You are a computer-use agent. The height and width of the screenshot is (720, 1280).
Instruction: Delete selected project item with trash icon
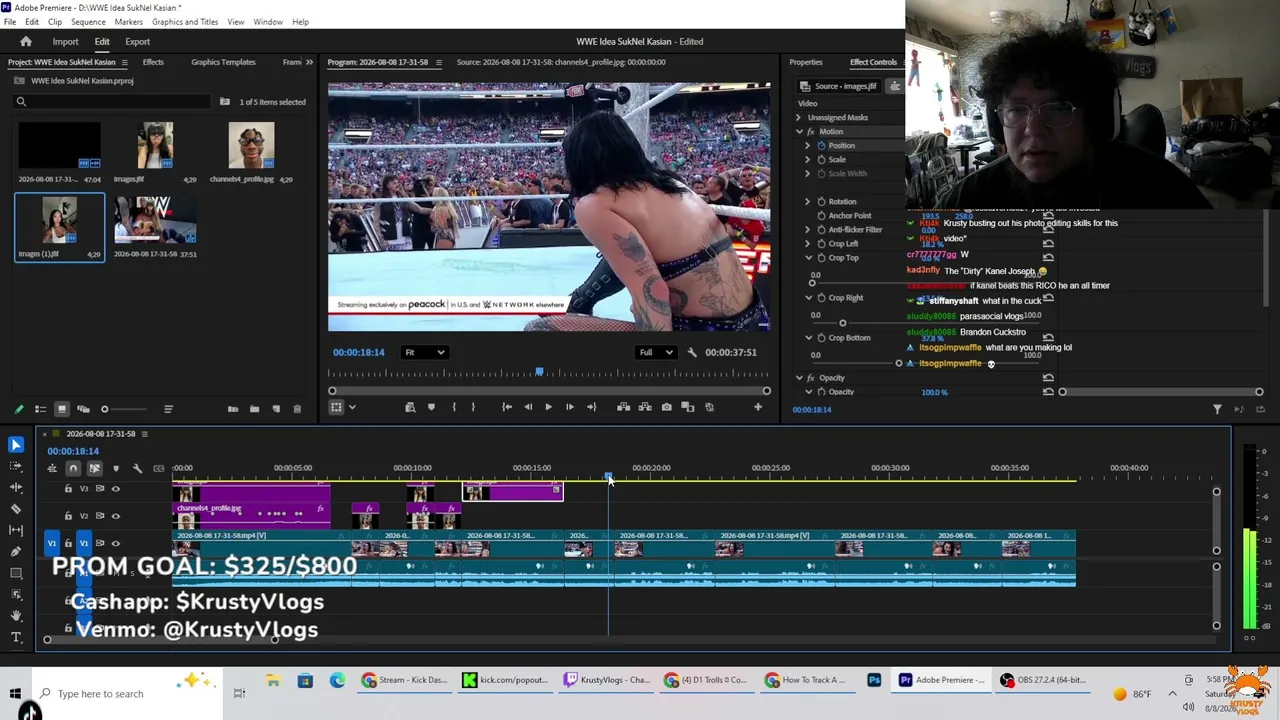coord(297,409)
